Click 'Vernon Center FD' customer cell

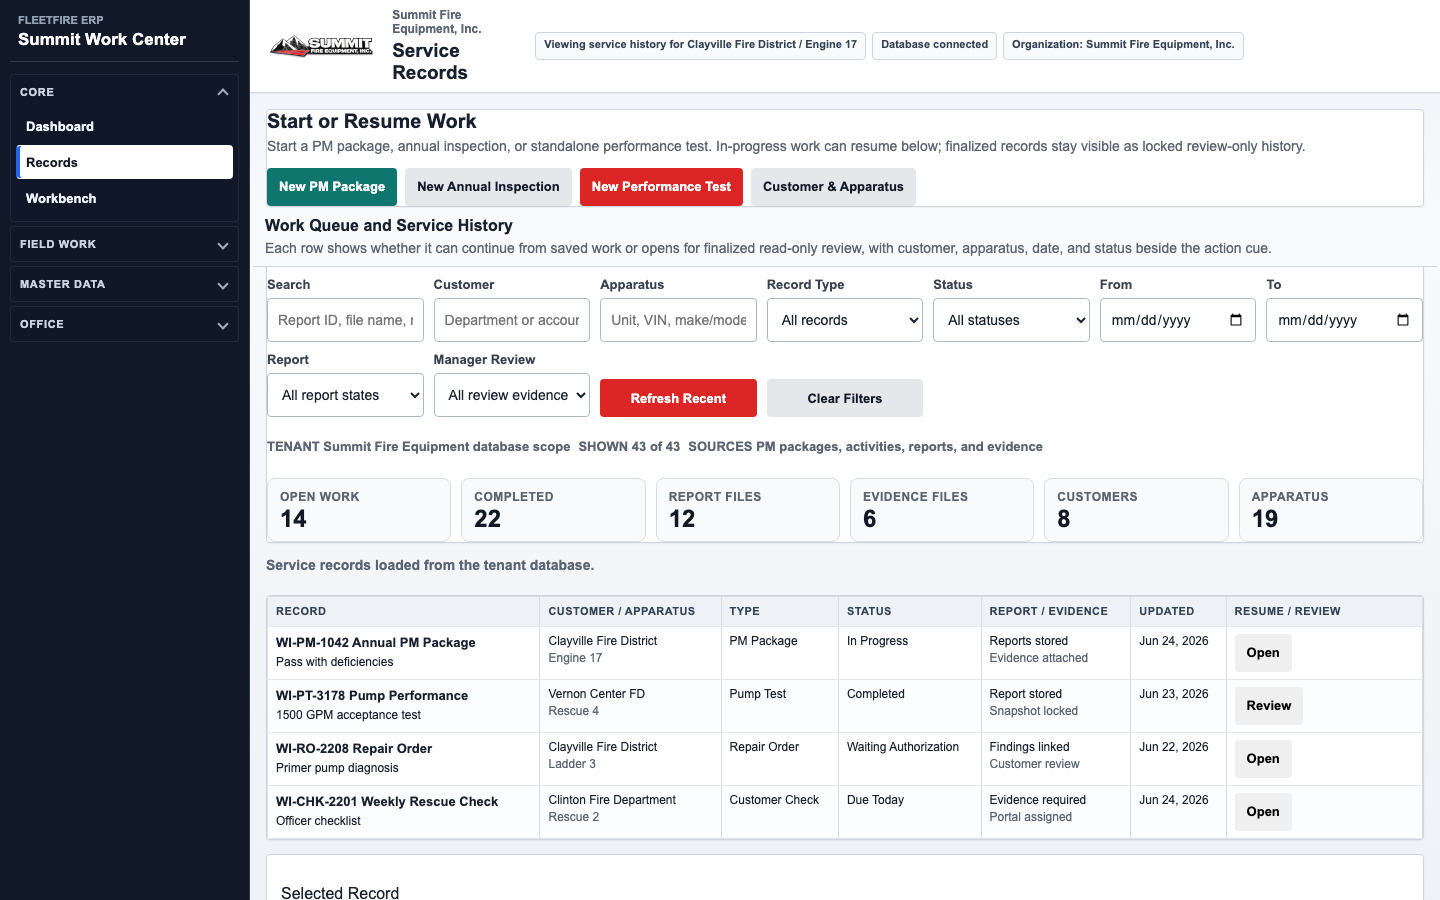click(596, 694)
